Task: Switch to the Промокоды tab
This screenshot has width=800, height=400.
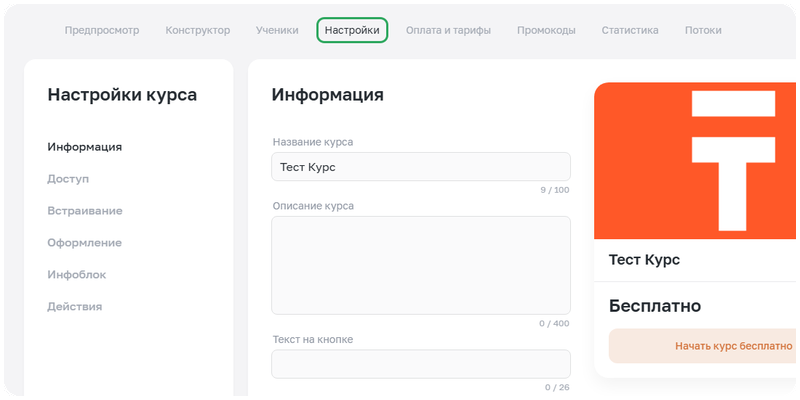Action: [546, 30]
